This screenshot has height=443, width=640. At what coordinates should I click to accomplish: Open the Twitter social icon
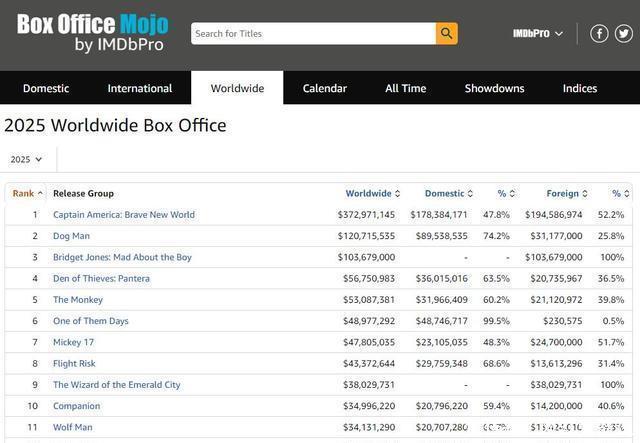click(624, 34)
